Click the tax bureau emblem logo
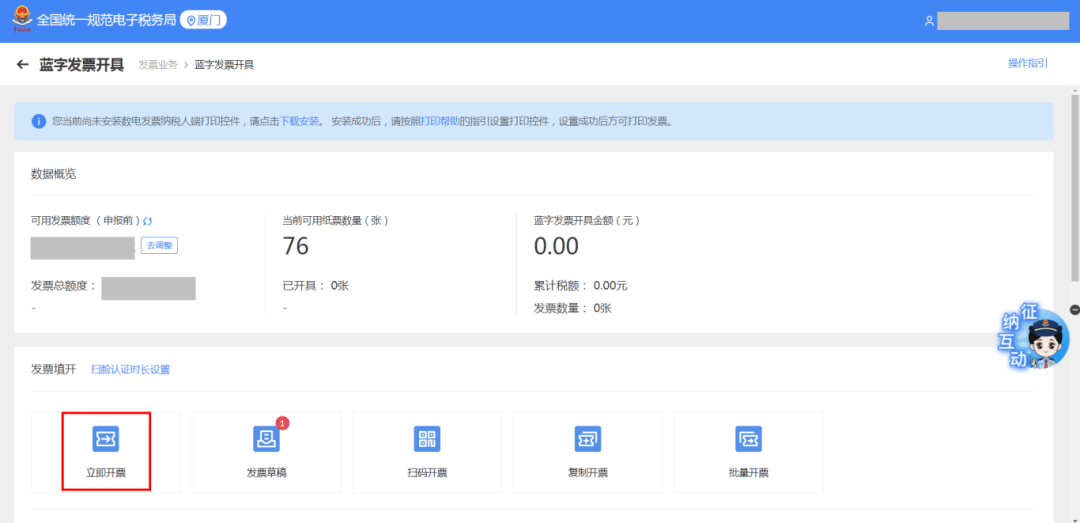The width and height of the screenshot is (1080, 523). [x=18, y=20]
